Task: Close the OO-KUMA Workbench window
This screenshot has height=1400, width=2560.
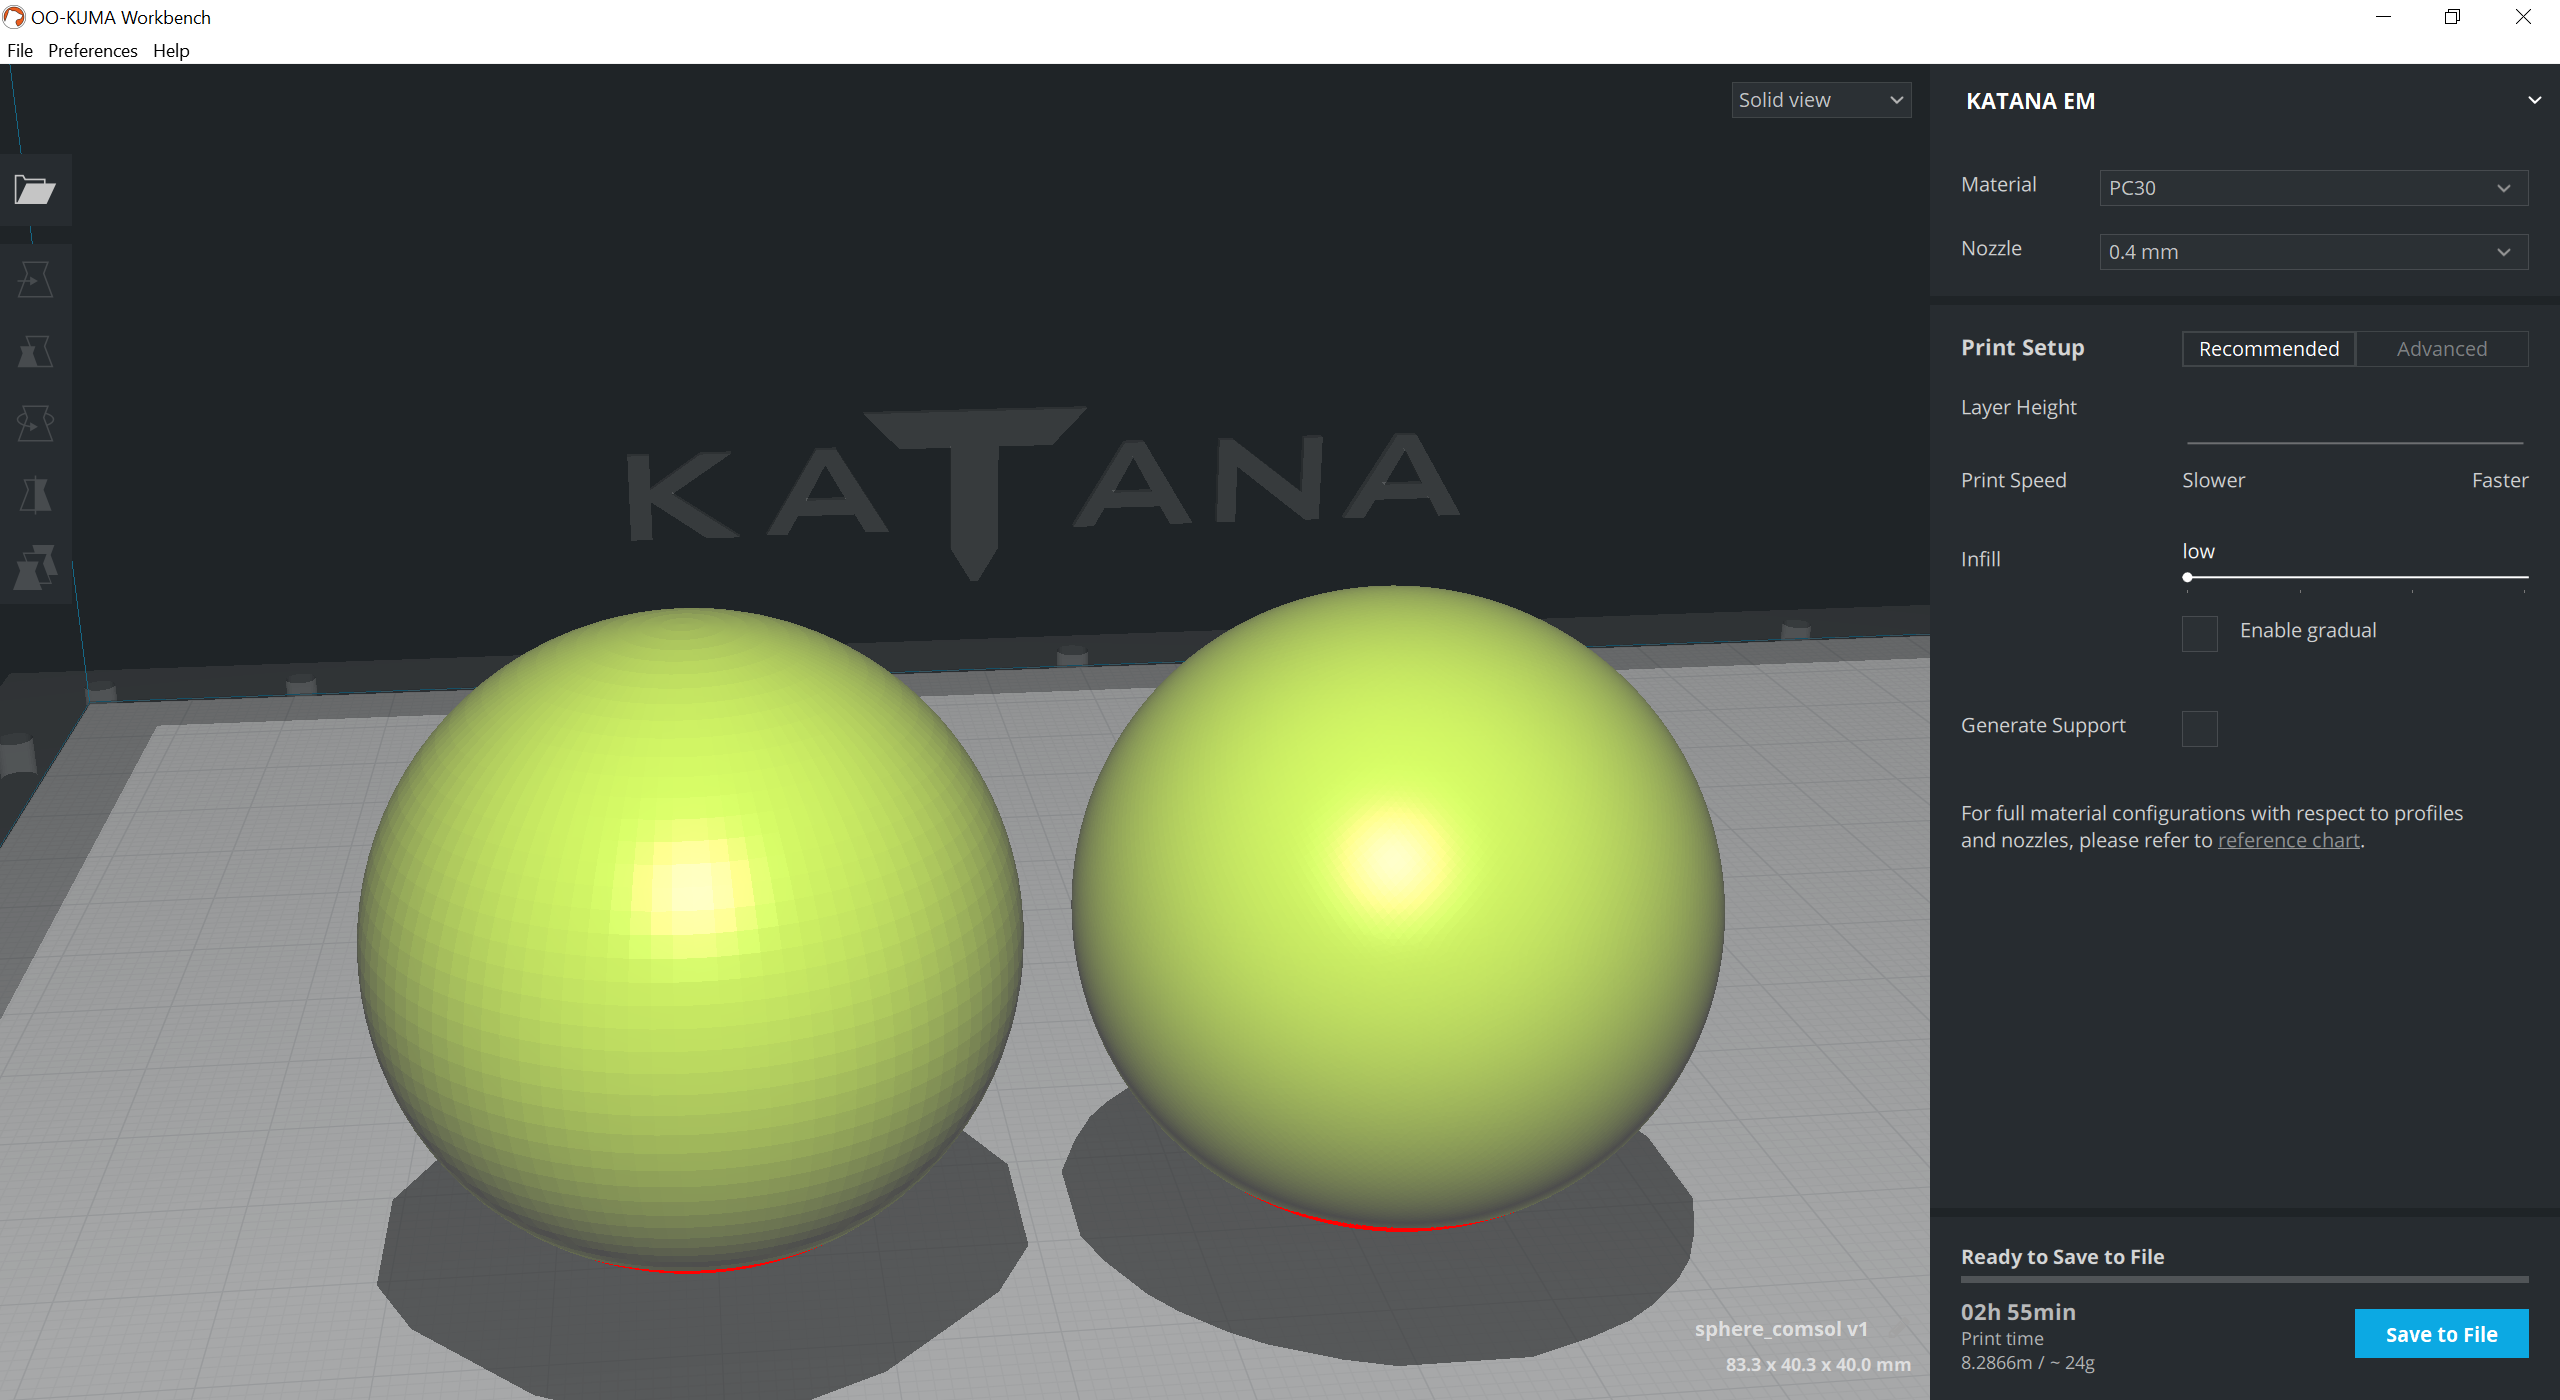Action: click(2523, 17)
